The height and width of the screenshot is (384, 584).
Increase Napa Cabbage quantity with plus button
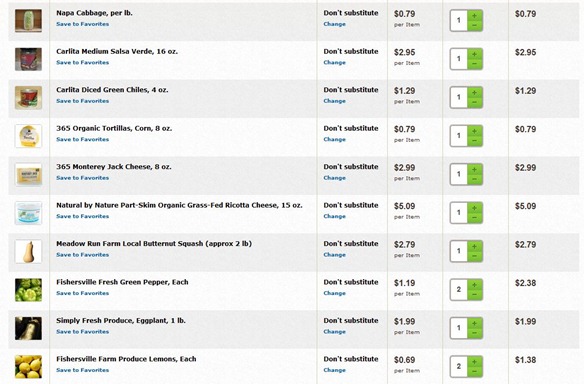[474, 16]
